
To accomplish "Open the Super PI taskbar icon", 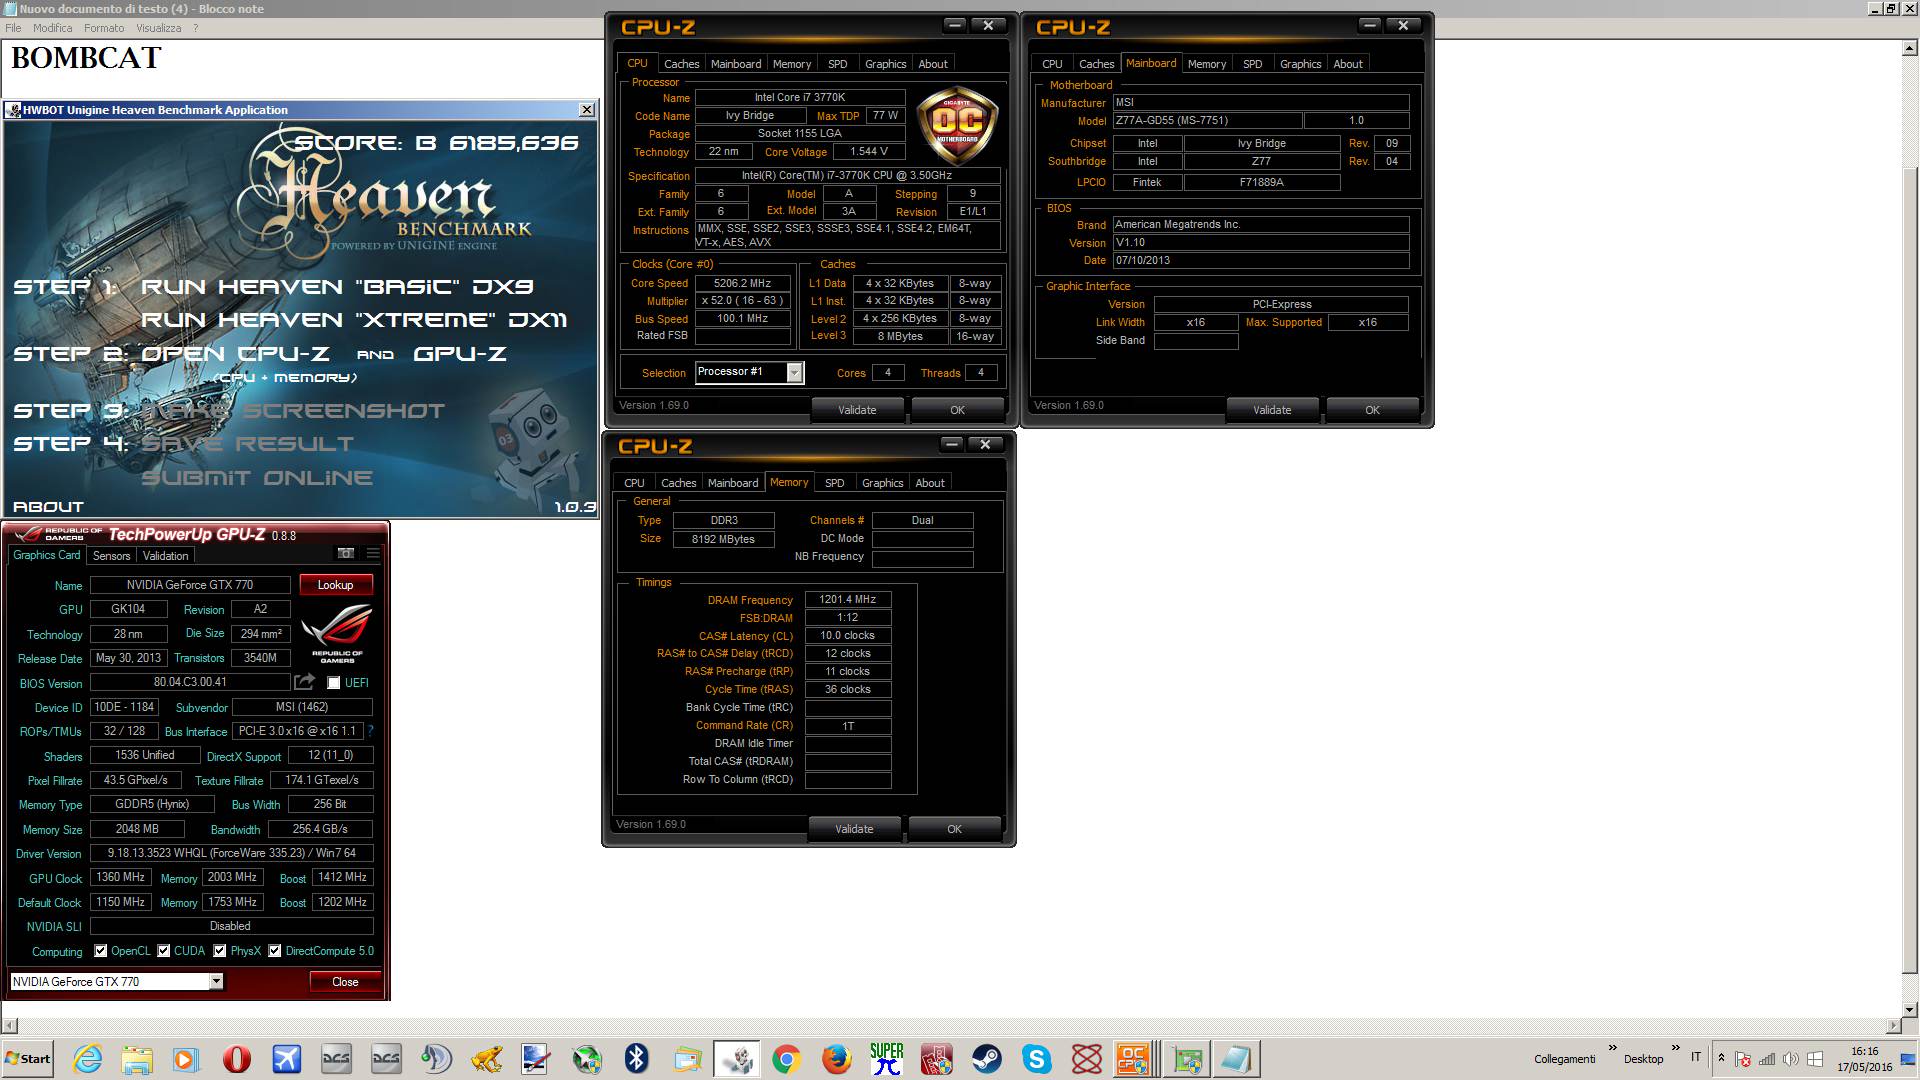I will 886,1058.
